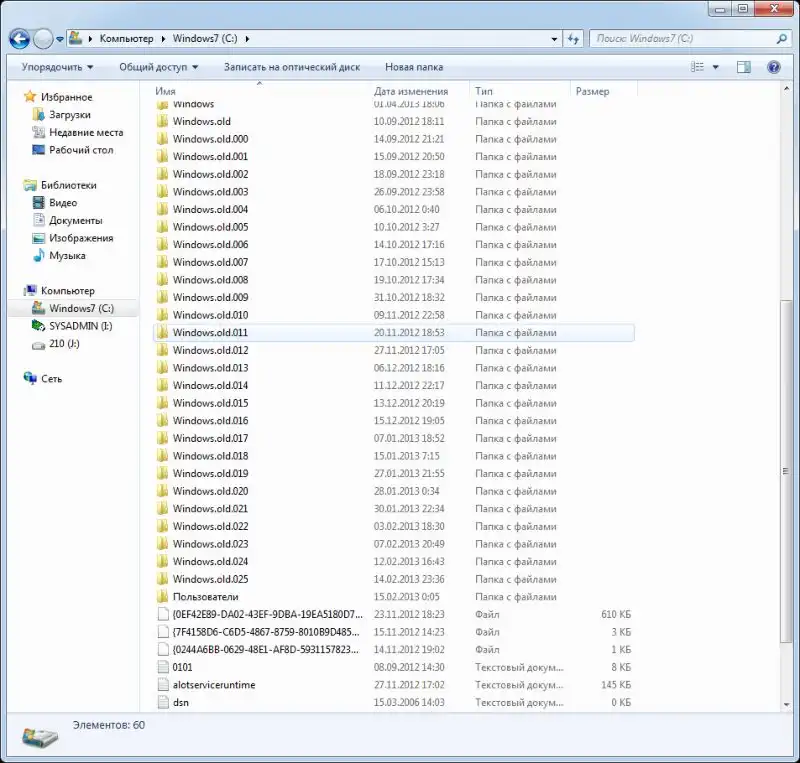Click the refresh button beside address bar
The image size is (800, 763).
(573, 39)
